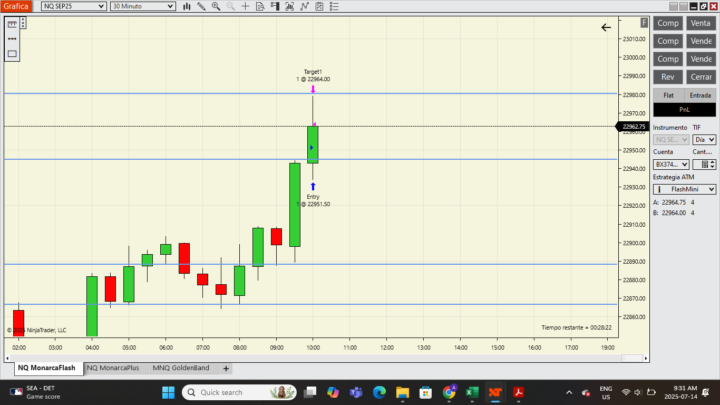
Task: Click the Rev reverse position button
Action: coord(668,77)
